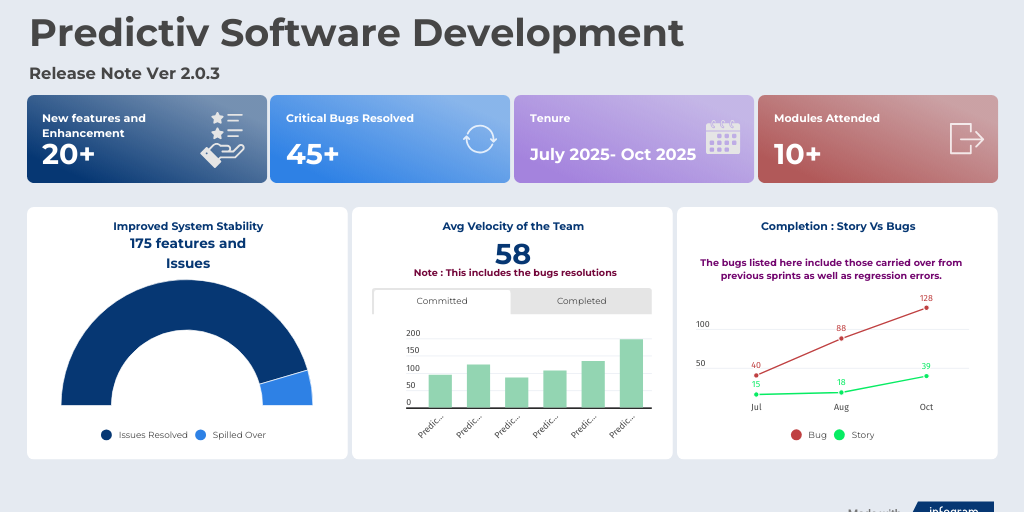The width and height of the screenshot is (1024, 512).
Task: Click the Improved System Stability heading
Action: 188,227
